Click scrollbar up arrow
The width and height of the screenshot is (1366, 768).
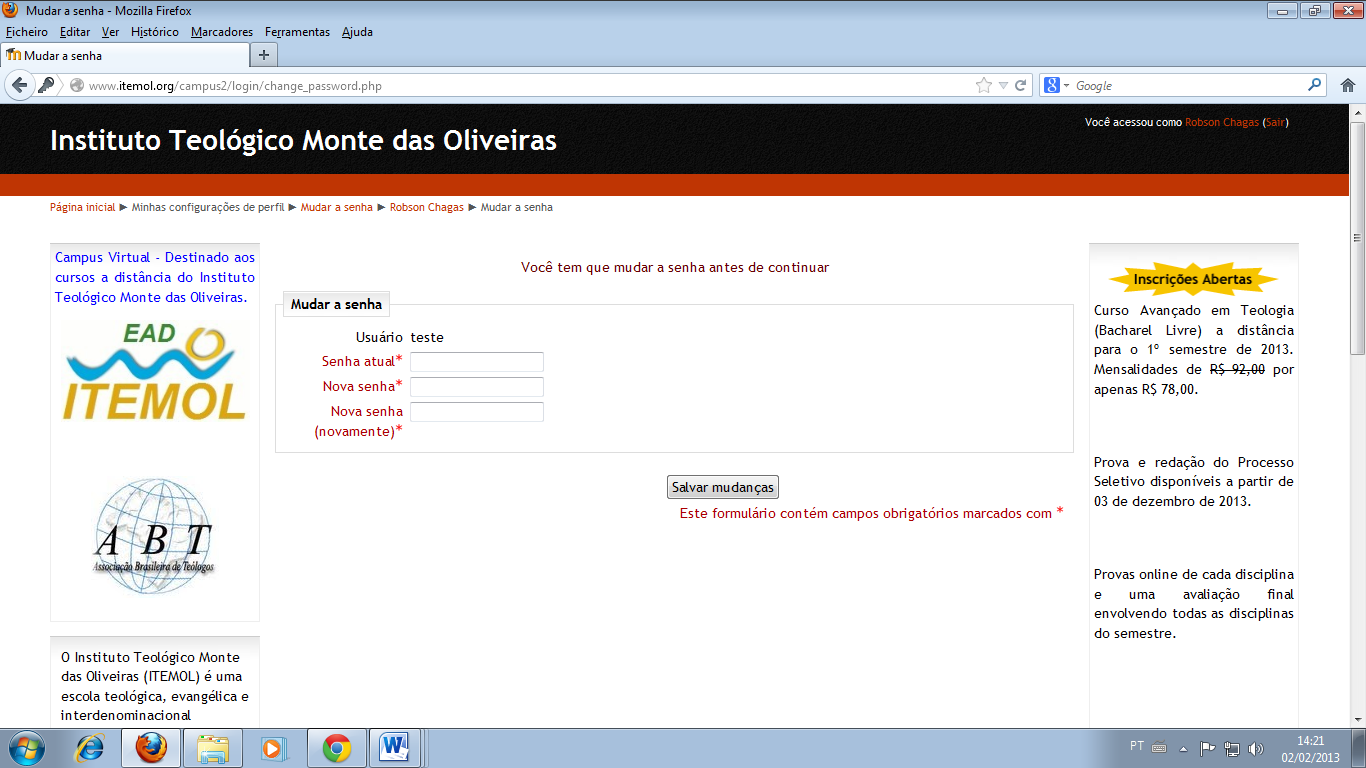(x=1357, y=112)
